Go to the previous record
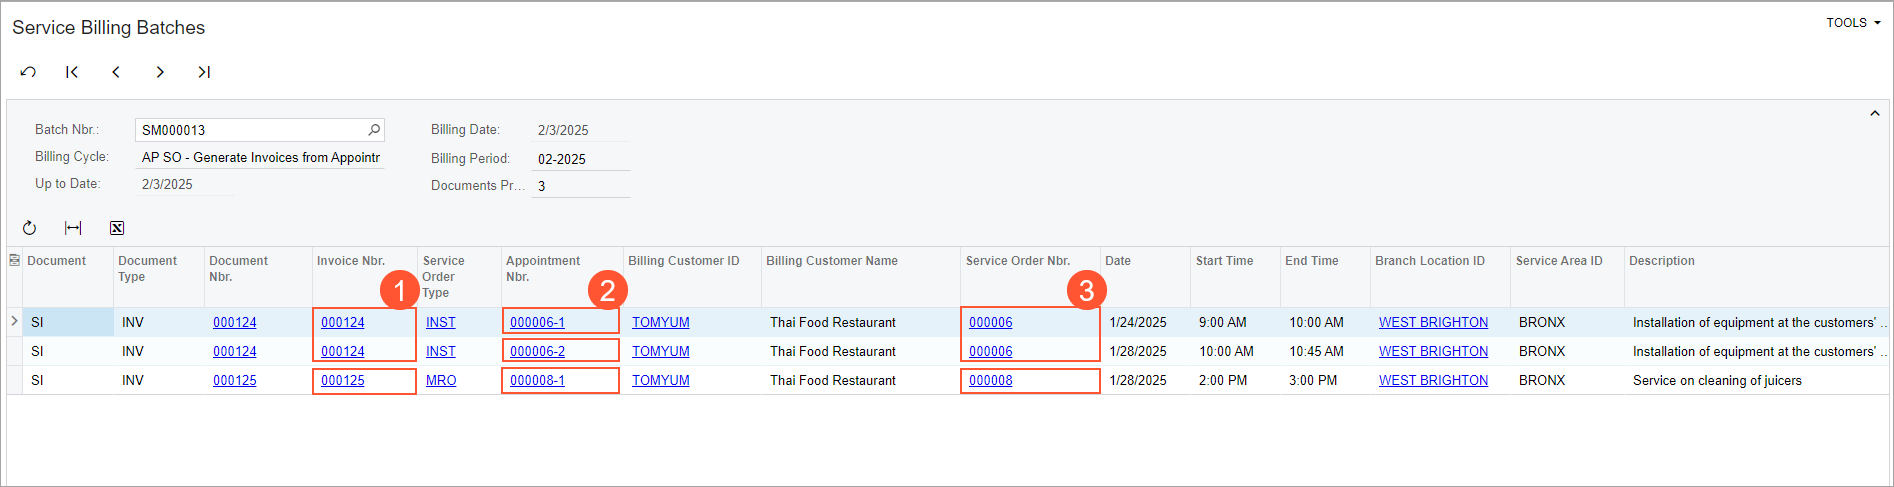This screenshot has height=487, width=1894. click(116, 72)
